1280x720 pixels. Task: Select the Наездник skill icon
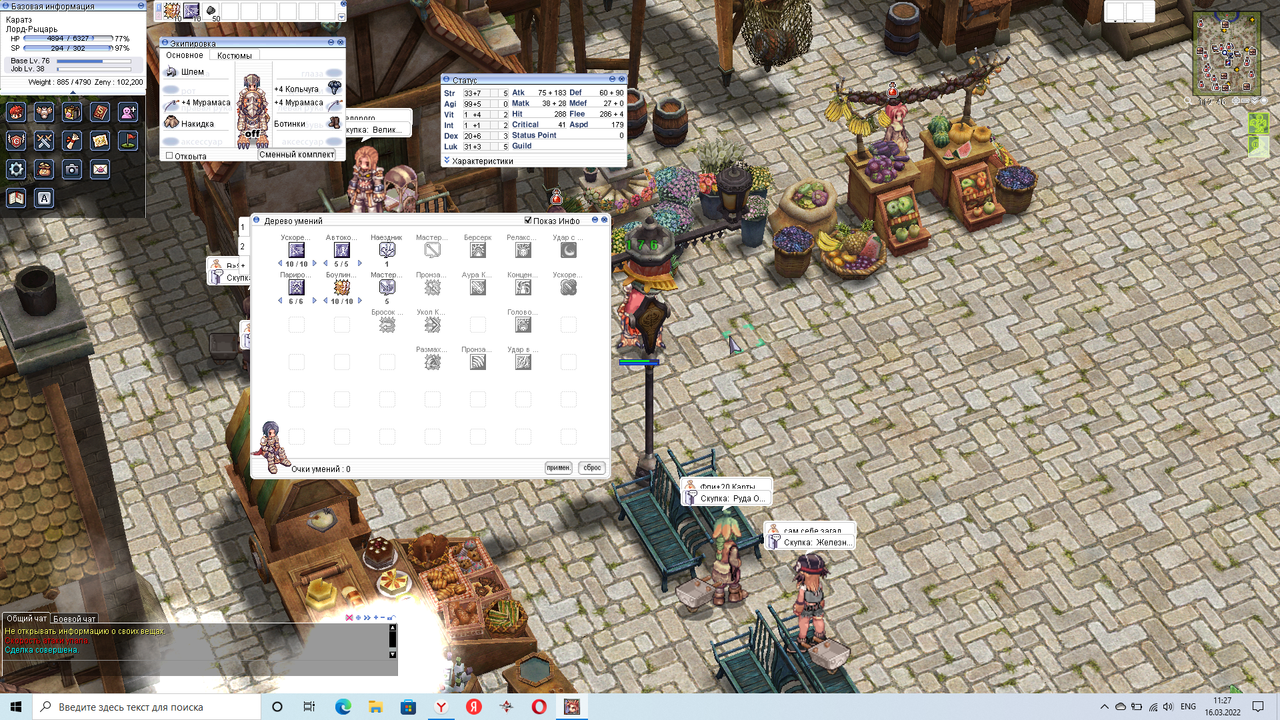[x=387, y=250]
